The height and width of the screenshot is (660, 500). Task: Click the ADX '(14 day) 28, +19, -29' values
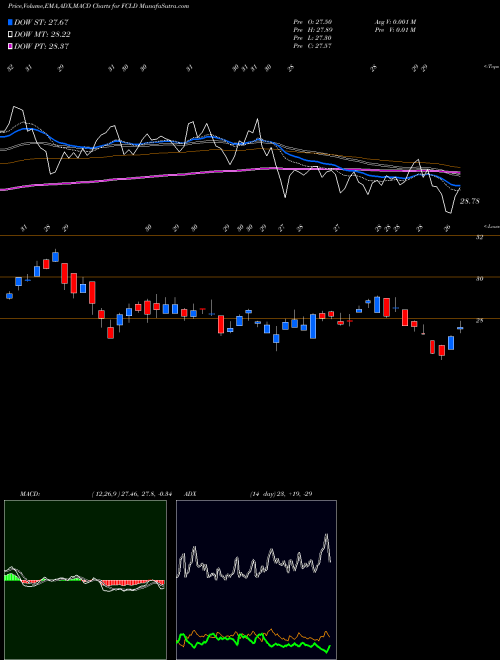click(x=281, y=494)
